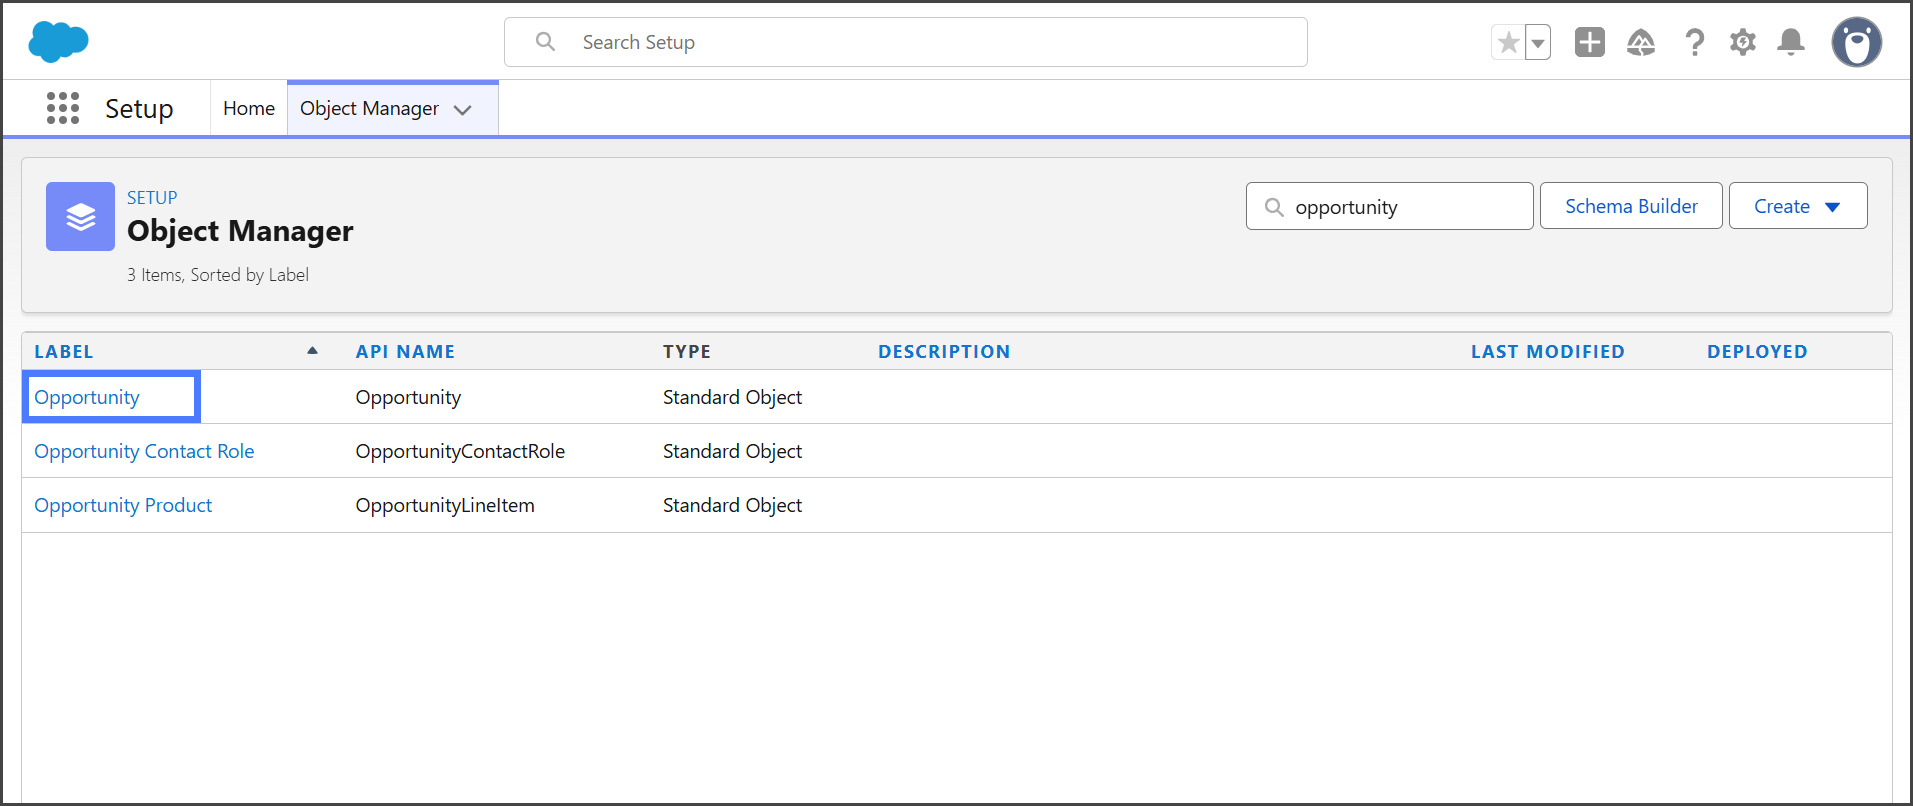This screenshot has height=806, width=1913.
Task: Open the Create dropdown menu
Action: (x=1797, y=206)
